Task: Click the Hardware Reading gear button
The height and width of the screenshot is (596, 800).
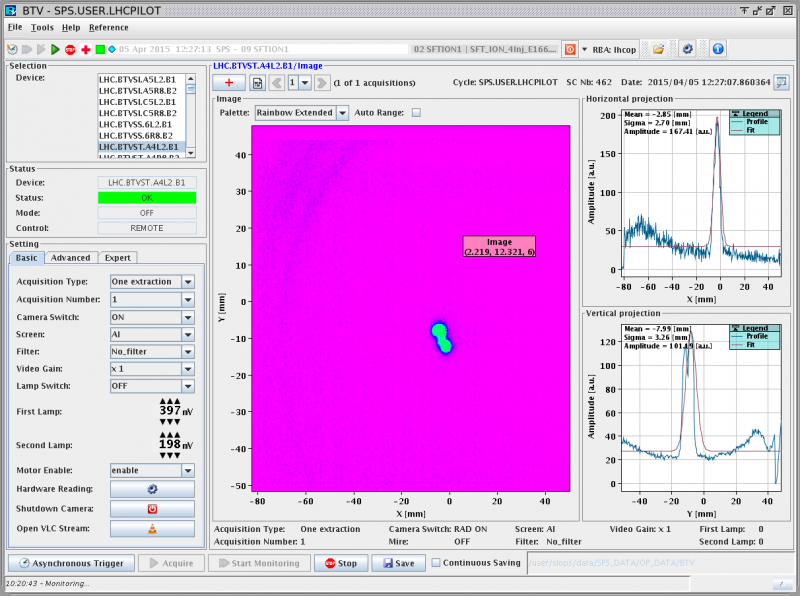Action: (x=153, y=489)
